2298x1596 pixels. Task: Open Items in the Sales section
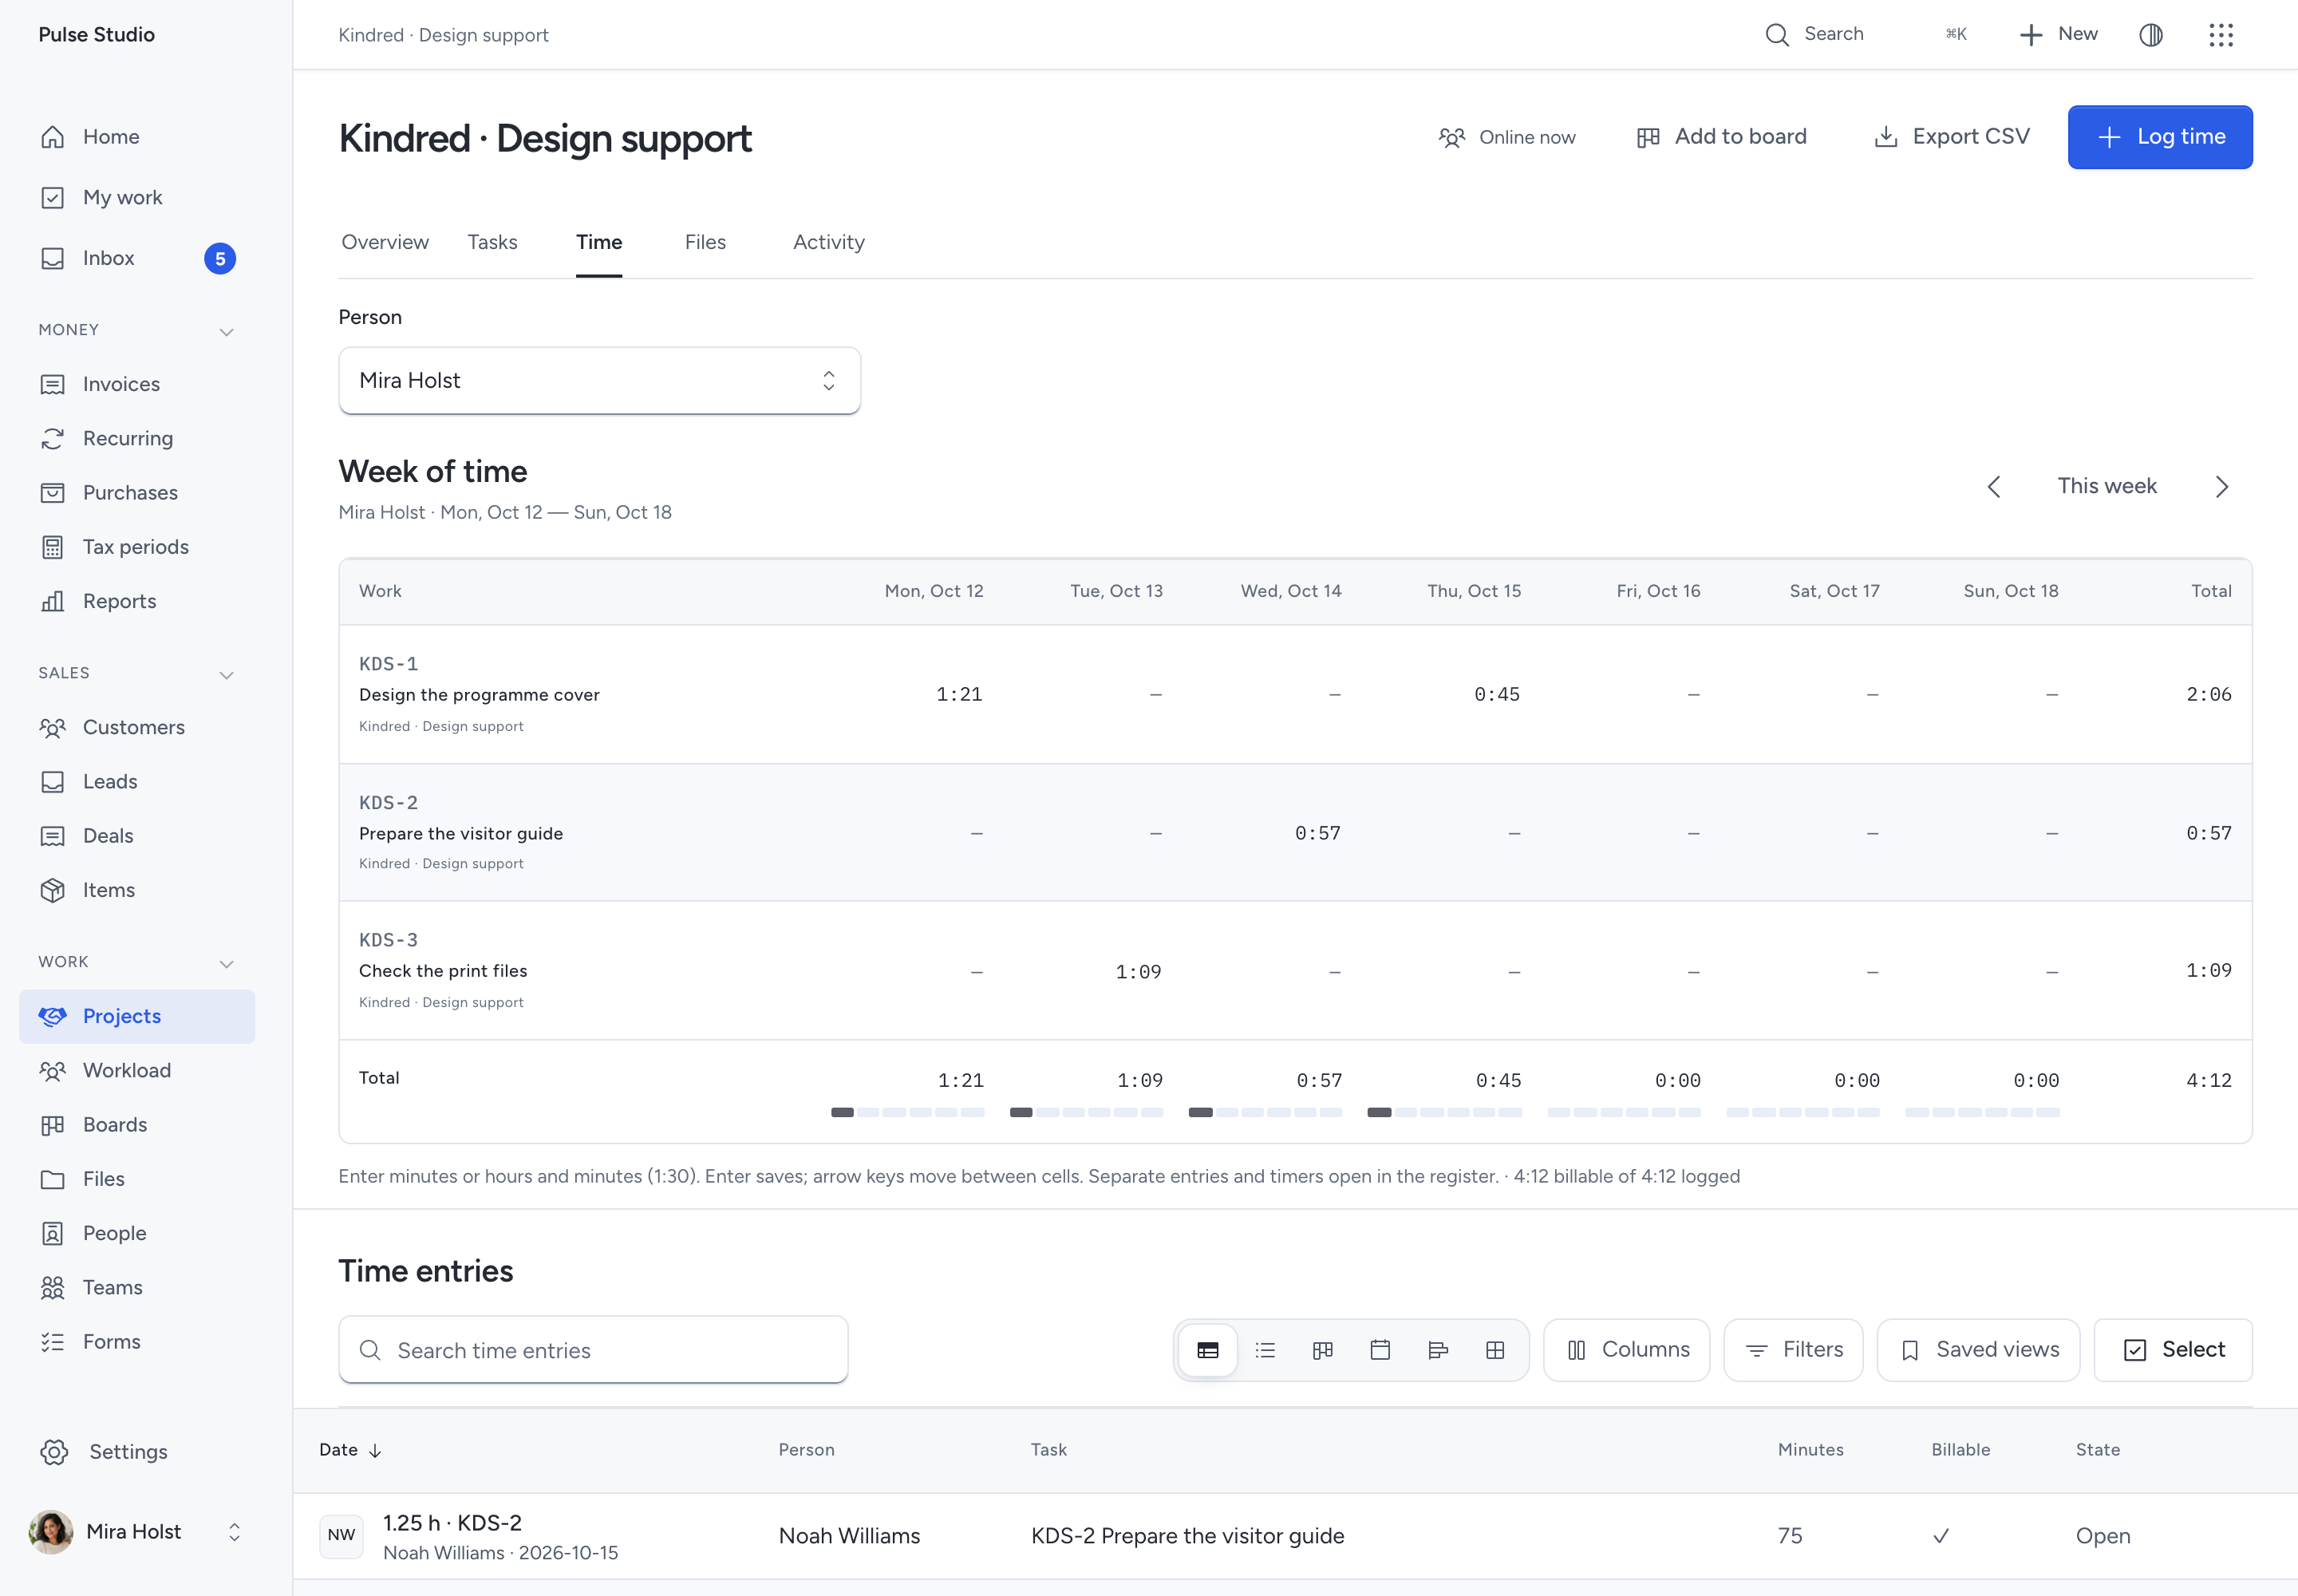137,890
